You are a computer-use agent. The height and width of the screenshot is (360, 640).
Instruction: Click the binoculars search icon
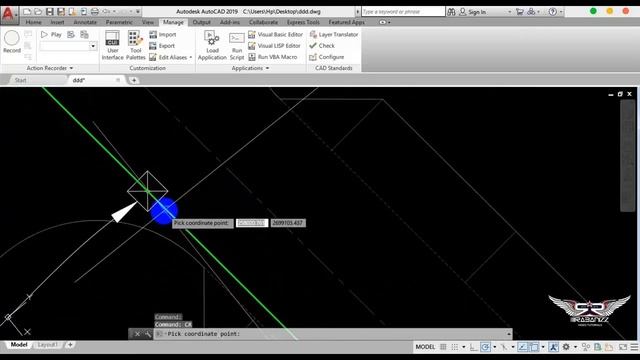pyautogui.click(x=451, y=12)
